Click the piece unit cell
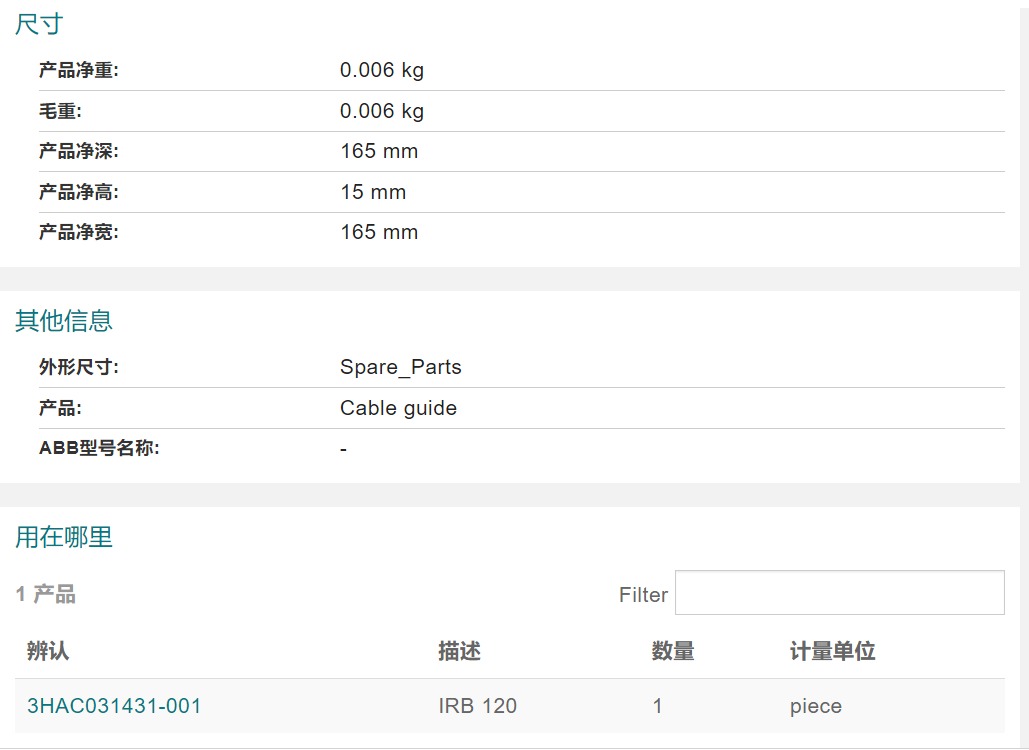 point(816,707)
